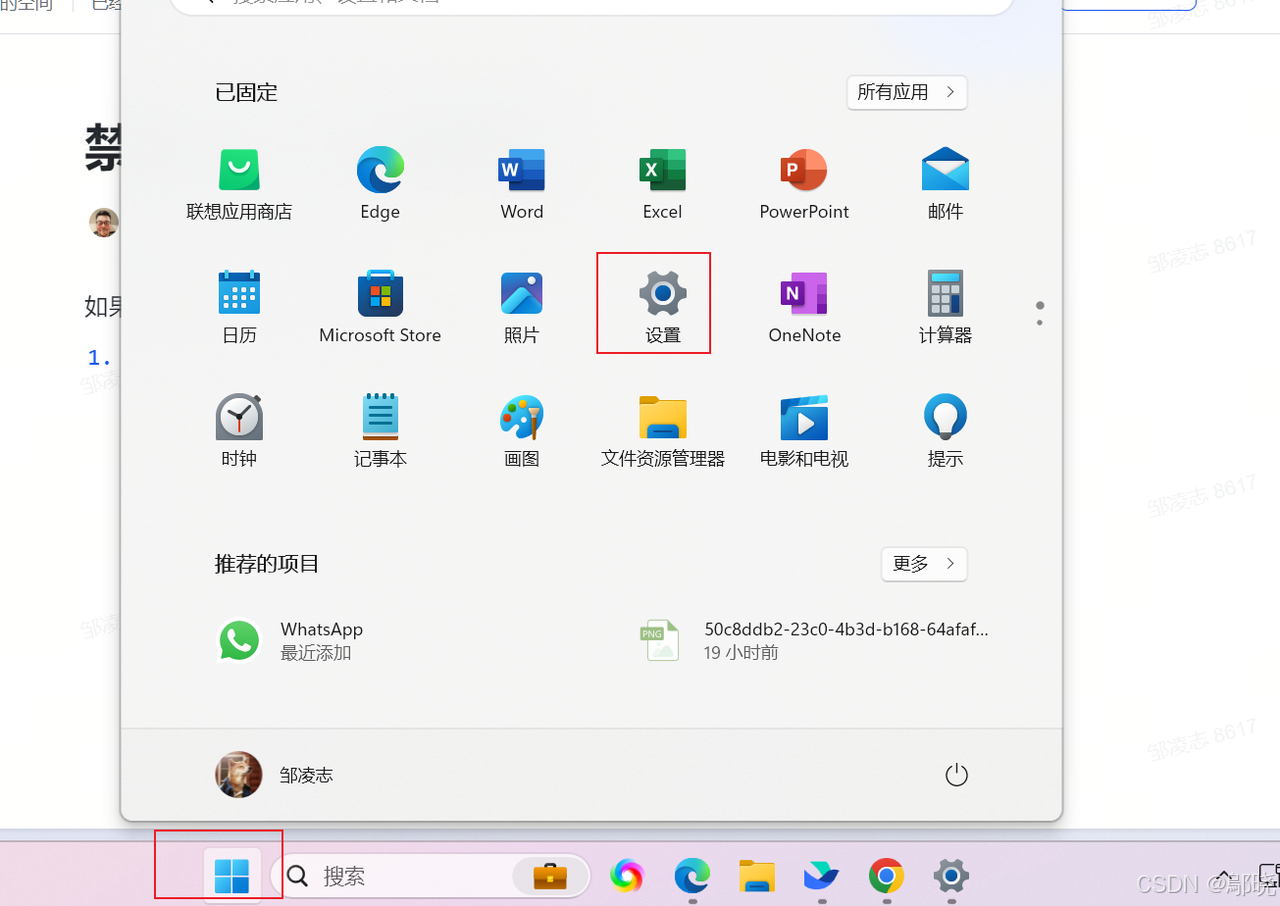Switch to the second pinned page dot

(x=1040, y=322)
